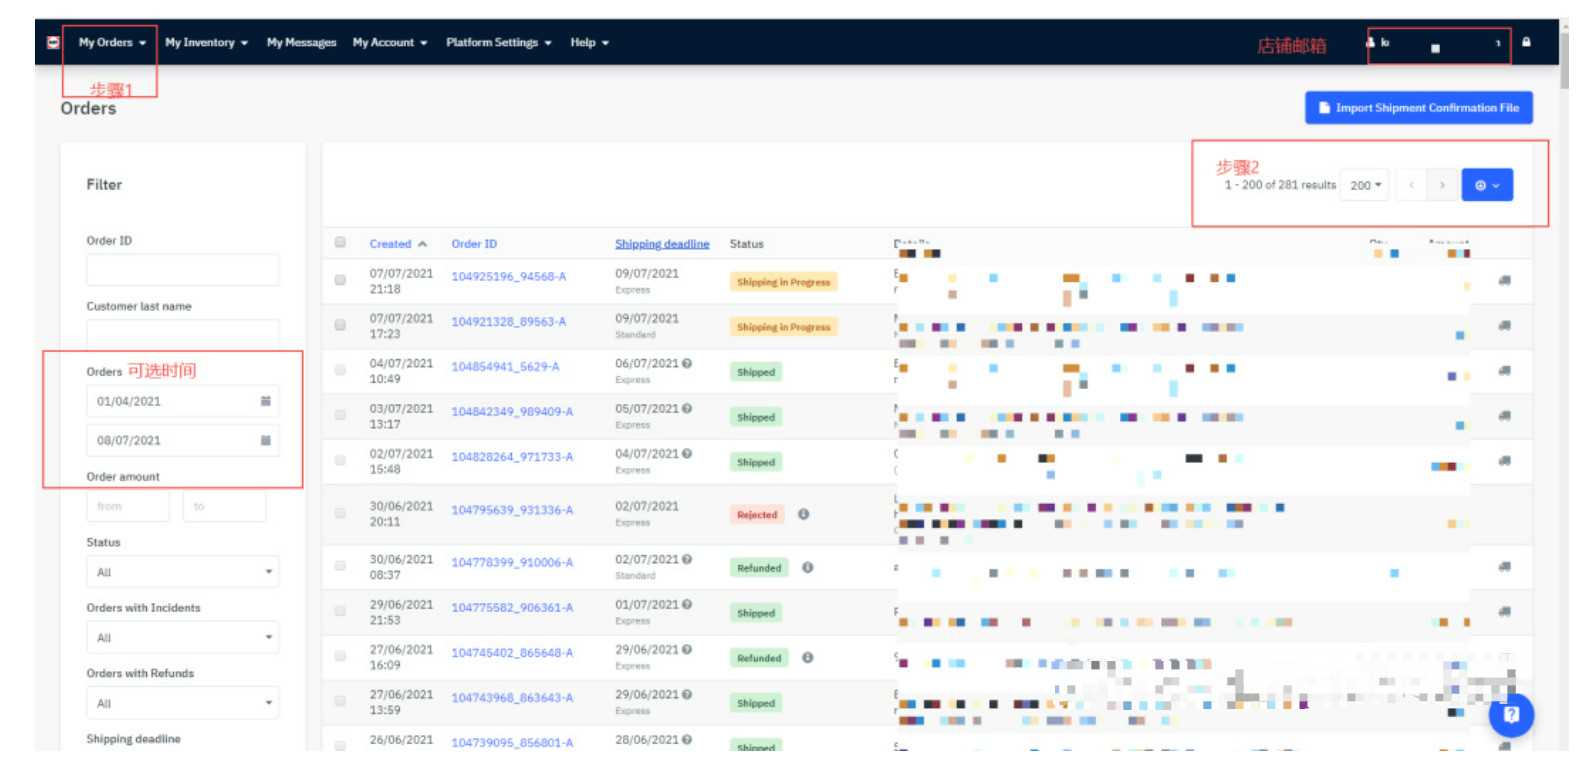This screenshot has width=1589, height=772.
Task: Sort by the Shipping deadline column
Action: point(662,244)
